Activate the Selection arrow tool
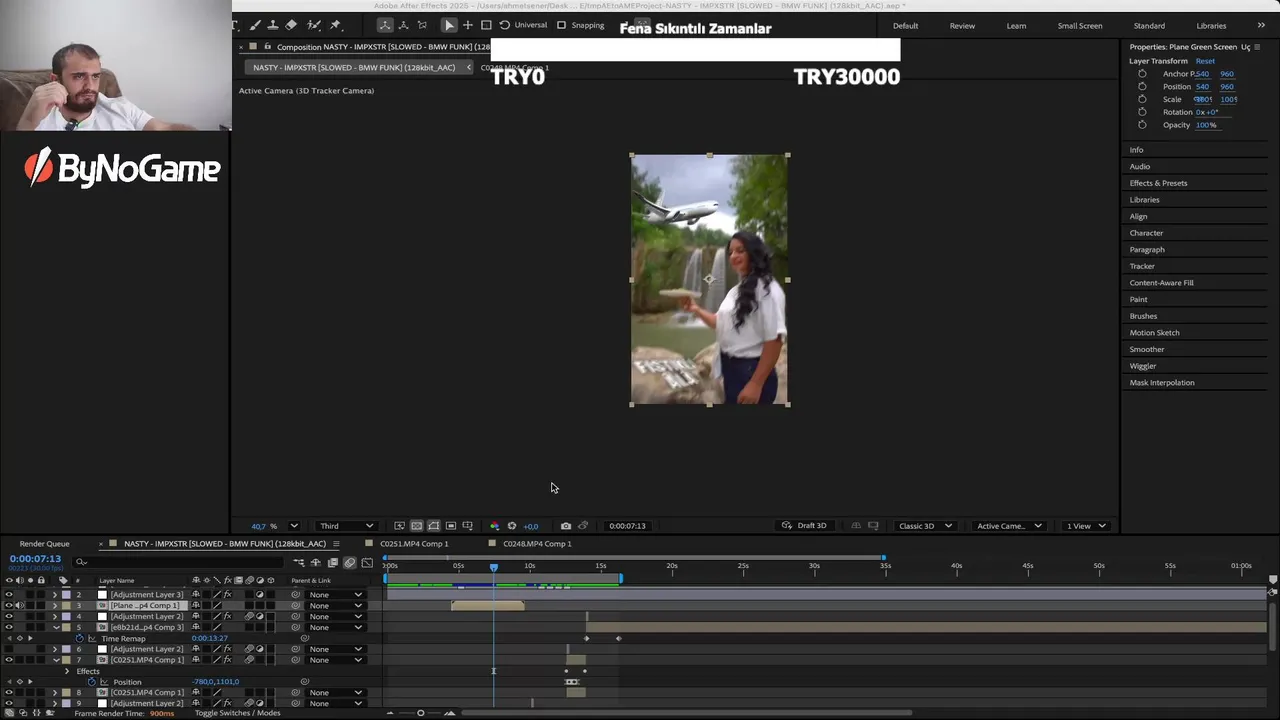Screen dimensions: 1280x720 coord(449,25)
